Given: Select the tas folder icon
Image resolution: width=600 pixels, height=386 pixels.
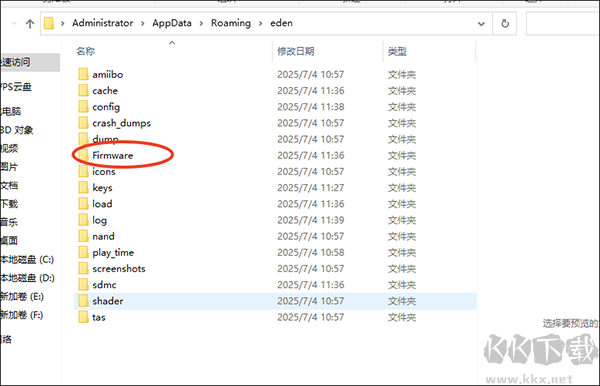Looking at the screenshot, I should coord(83,317).
